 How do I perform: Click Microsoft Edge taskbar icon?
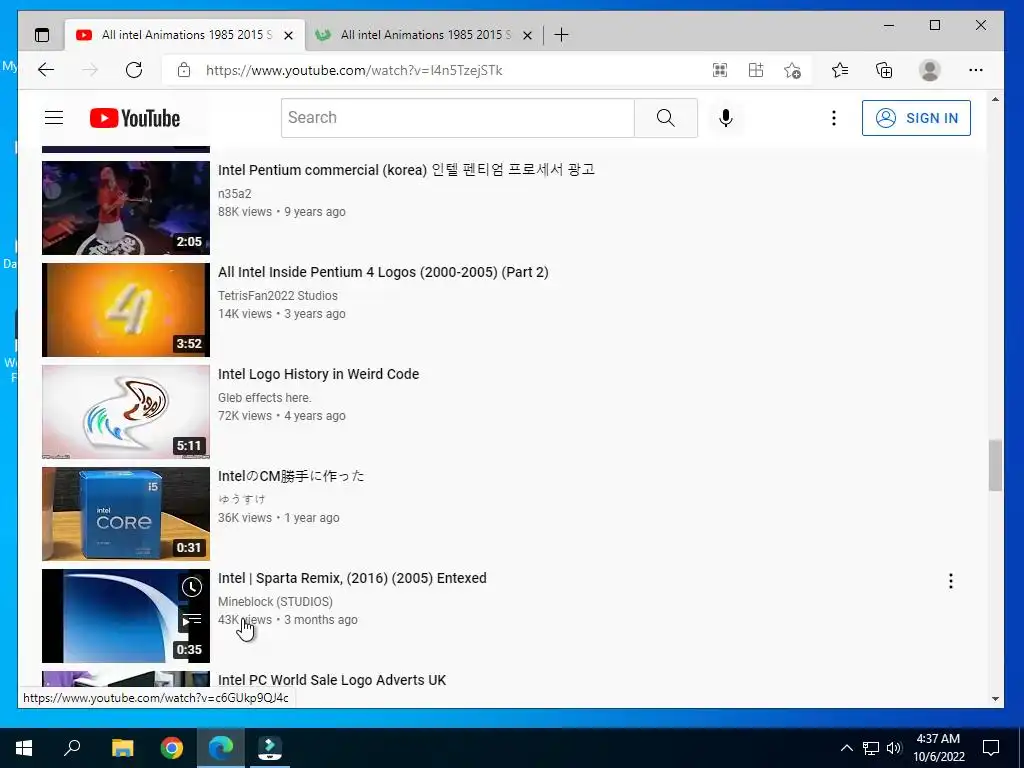point(221,748)
